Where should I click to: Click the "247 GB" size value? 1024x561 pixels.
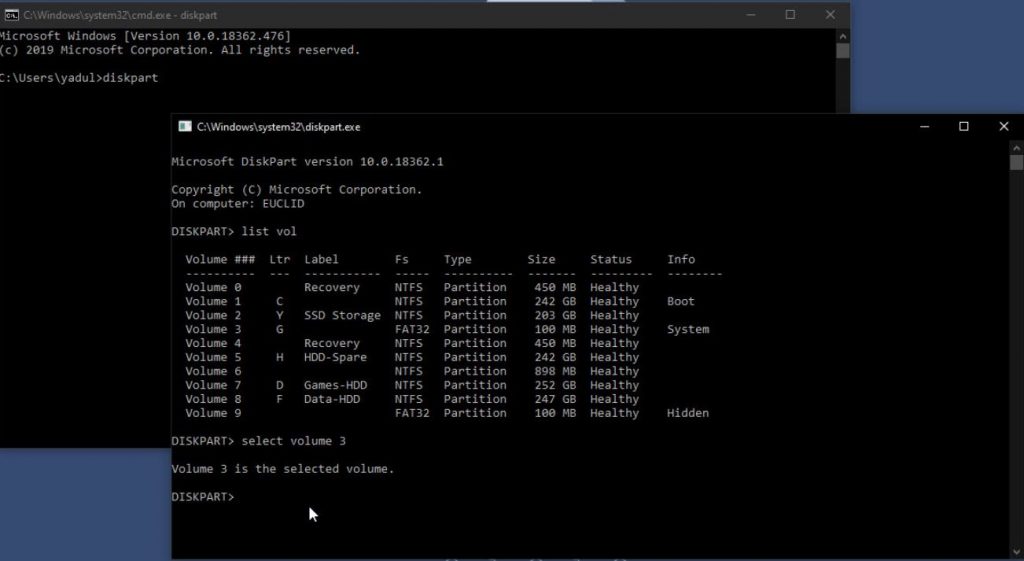point(554,399)
